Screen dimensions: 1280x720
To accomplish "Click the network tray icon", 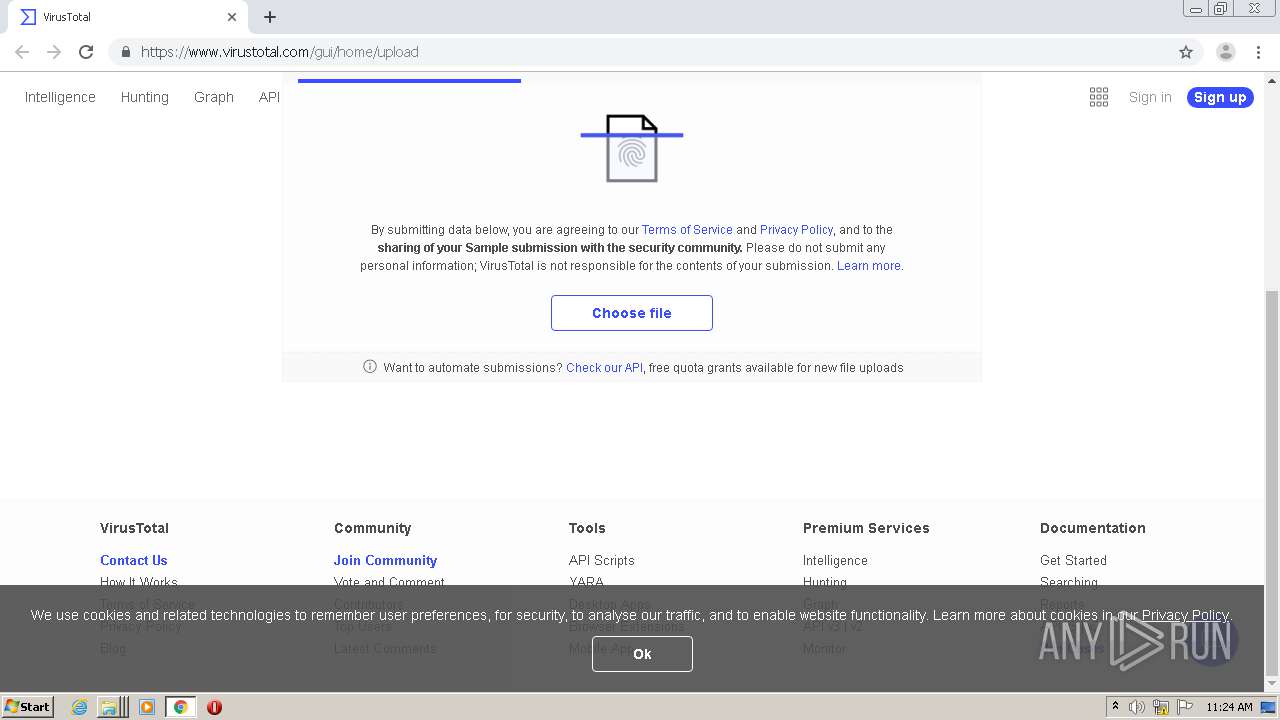I will coord(1160,707).
